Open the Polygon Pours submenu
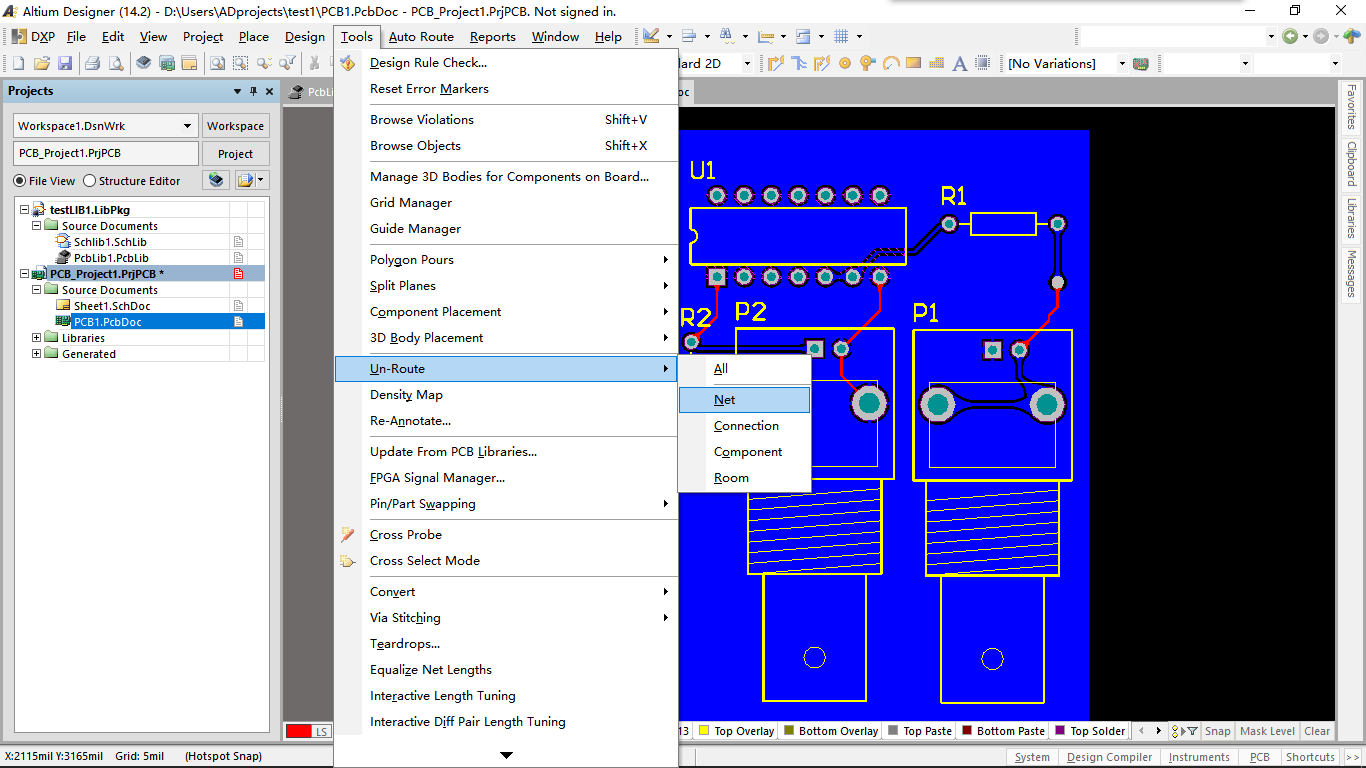Viewport: 1366px width, 768px height. click(x=506, y=260)
